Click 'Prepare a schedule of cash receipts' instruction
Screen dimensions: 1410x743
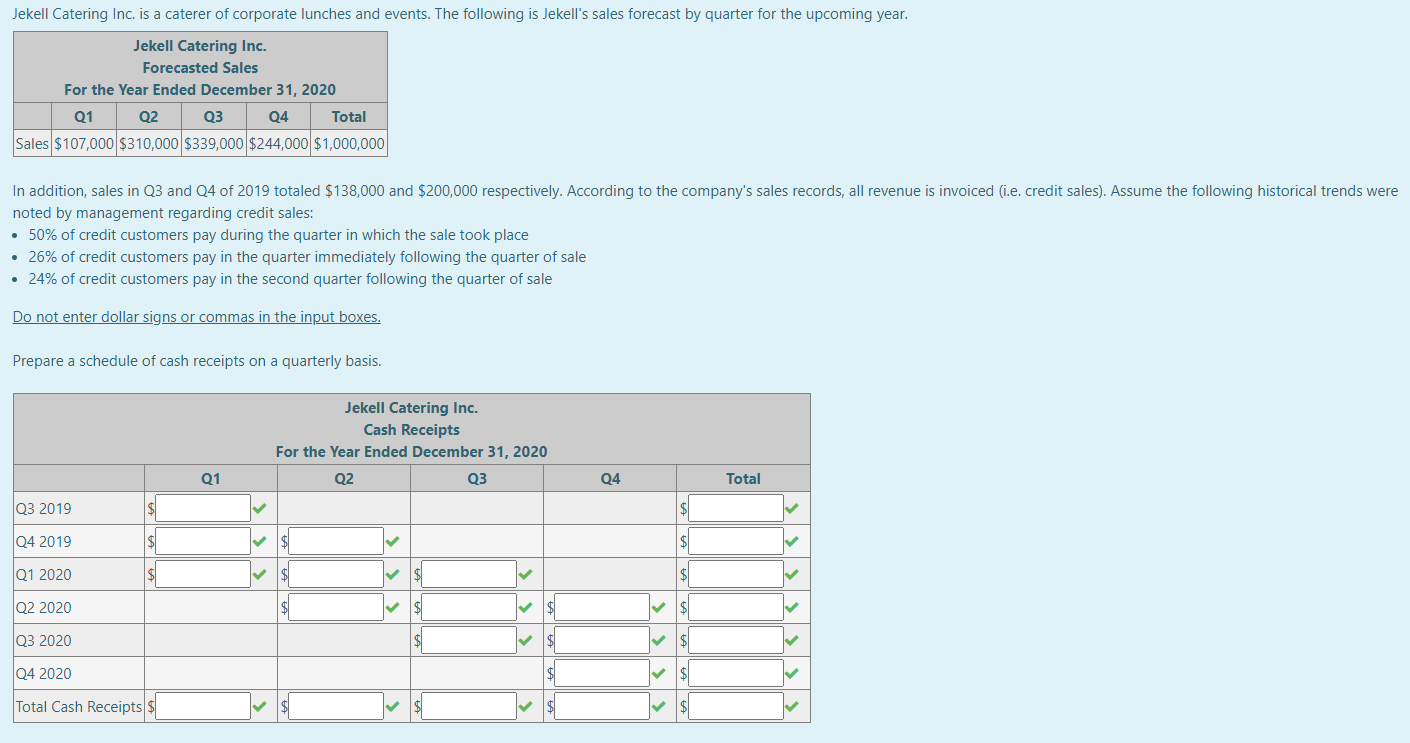point(197,360)
